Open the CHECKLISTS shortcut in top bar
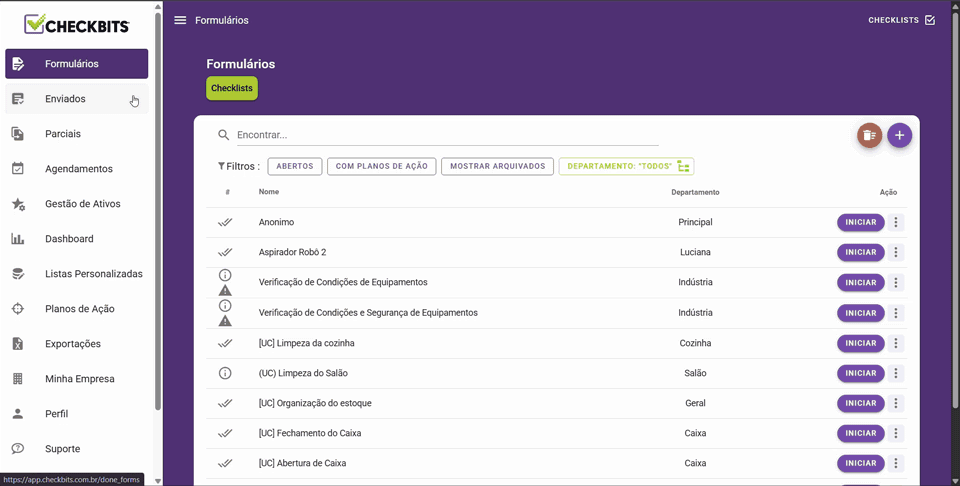Image resolution: width=960 pixels, height=486 pixels. coord(901,20)
